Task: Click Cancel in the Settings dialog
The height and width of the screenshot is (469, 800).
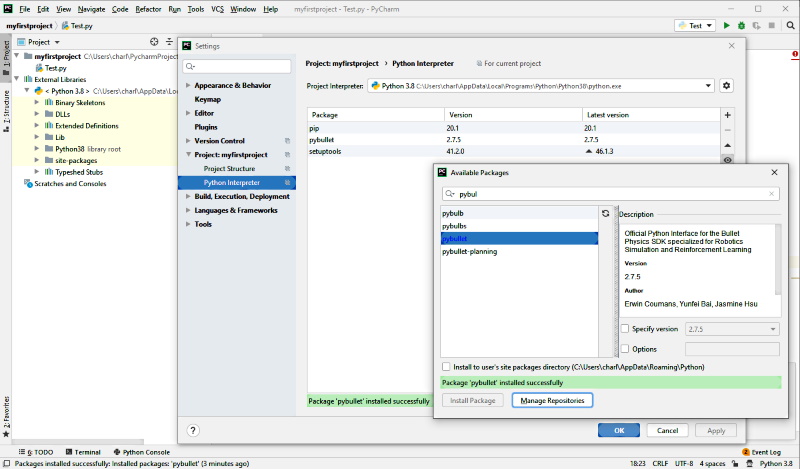Action: [667, 430]
